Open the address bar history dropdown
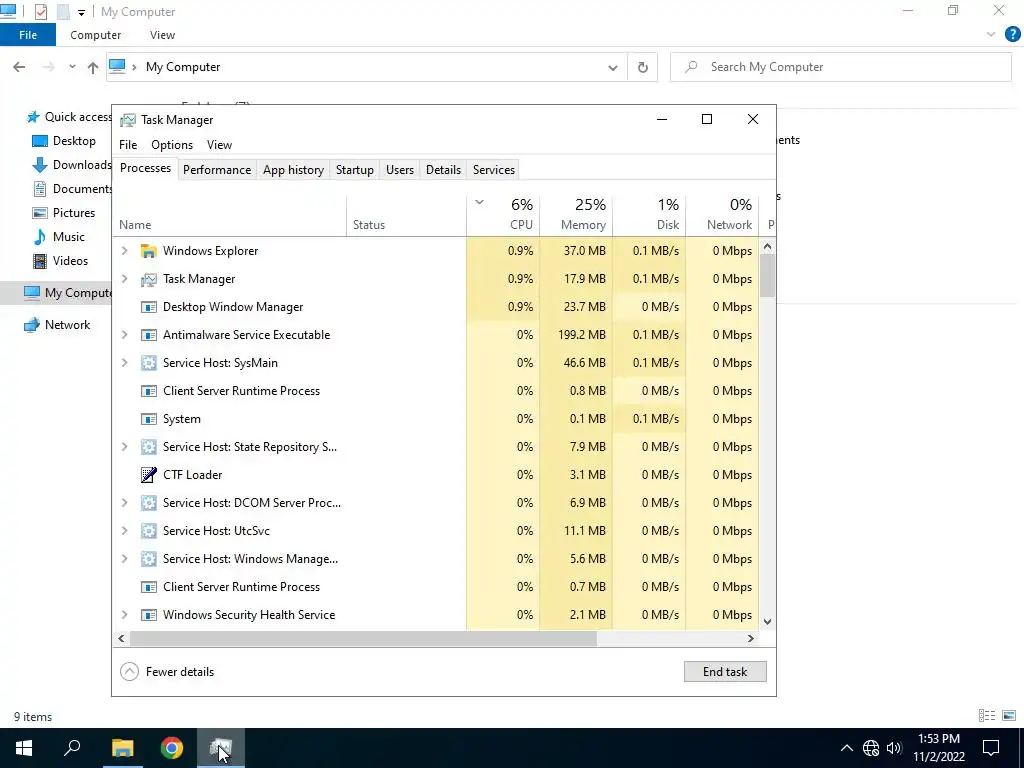 coord(613,67)
